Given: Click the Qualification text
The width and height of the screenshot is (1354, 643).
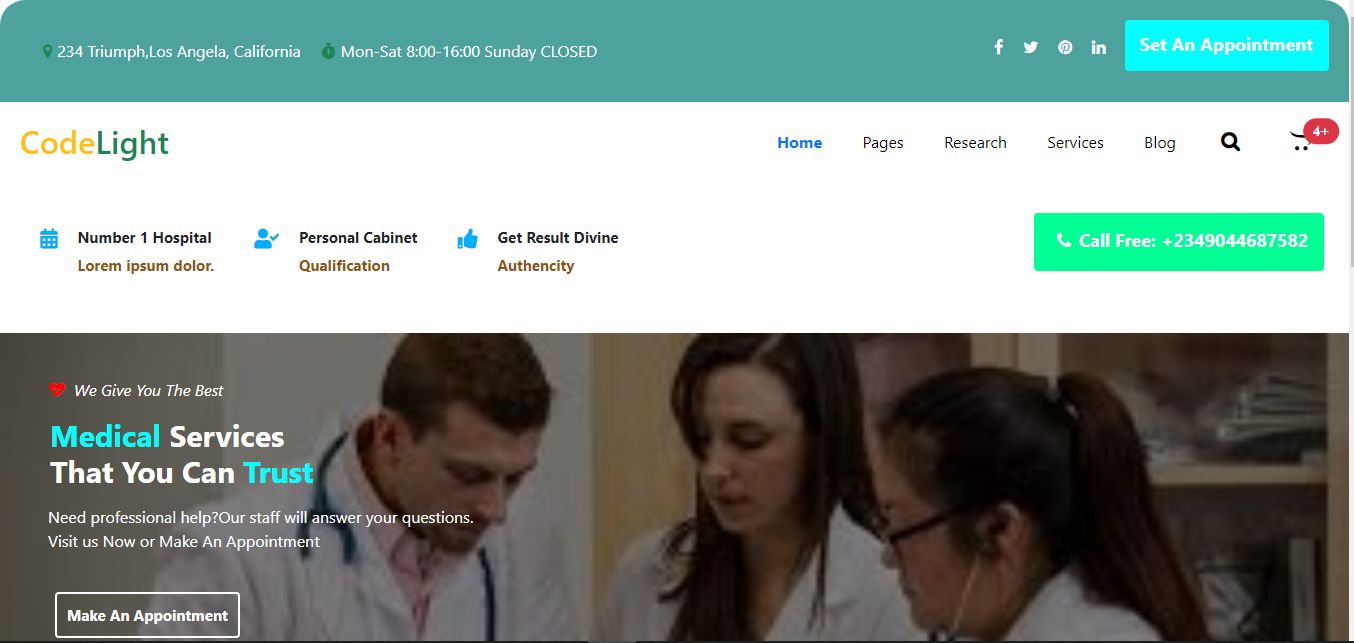Looking at the screenshot, I should click(x=344, y=266).
